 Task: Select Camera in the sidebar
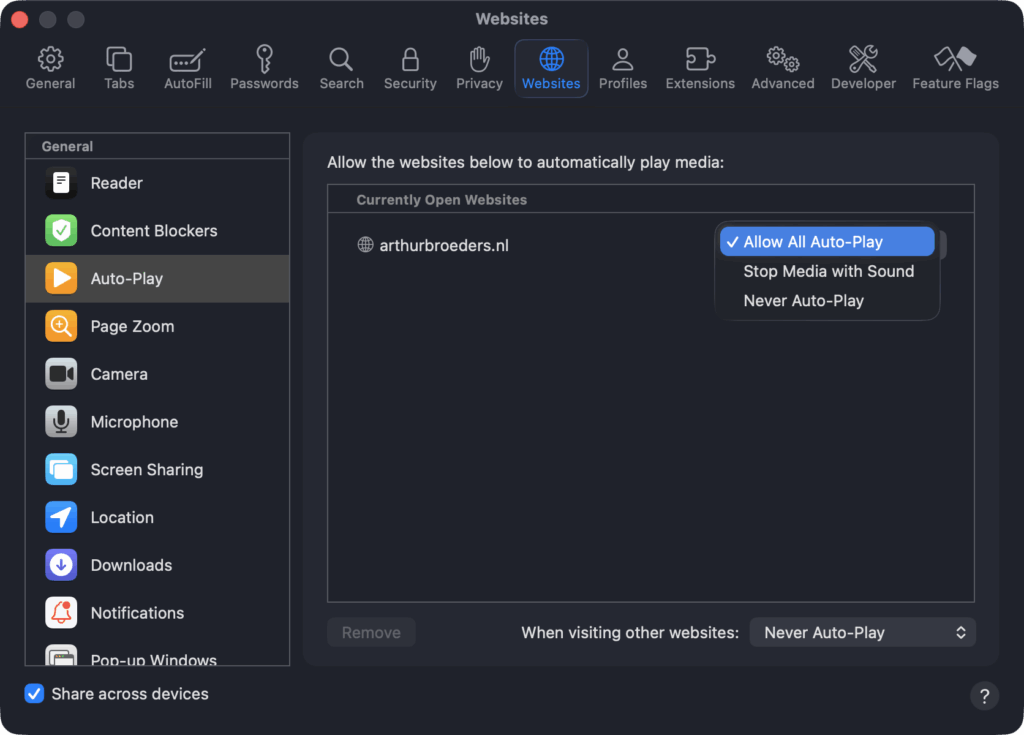tap(119, 374)
